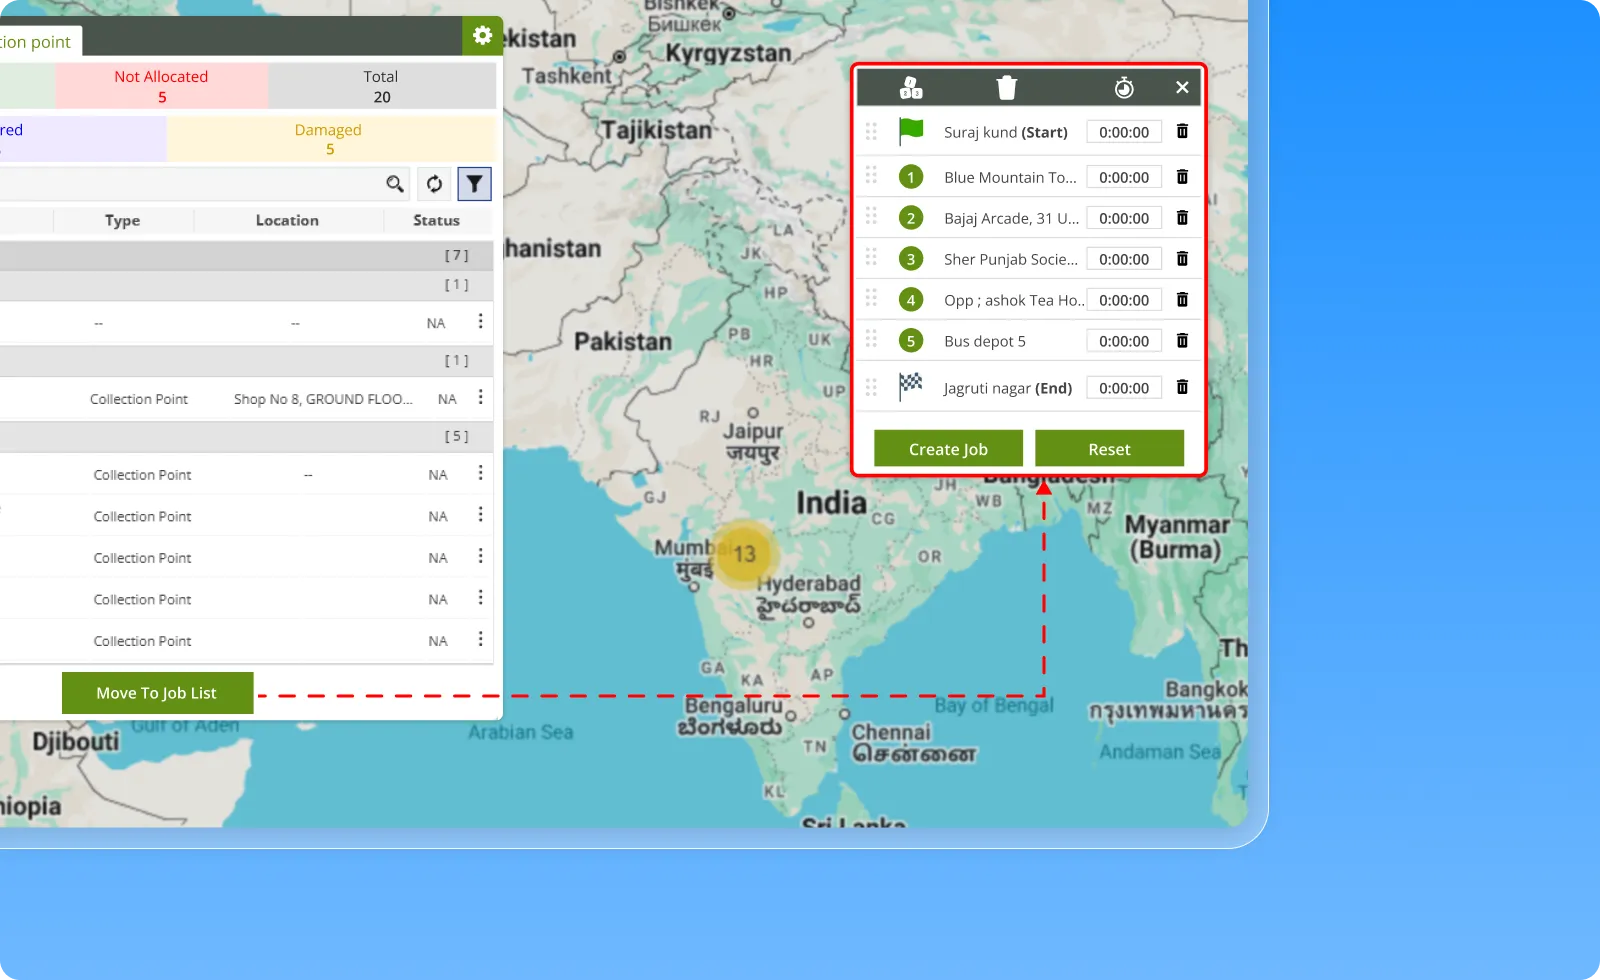Click the stopwatch icon in job list header
1600x980 pixels.
(x=1124, y=88)
